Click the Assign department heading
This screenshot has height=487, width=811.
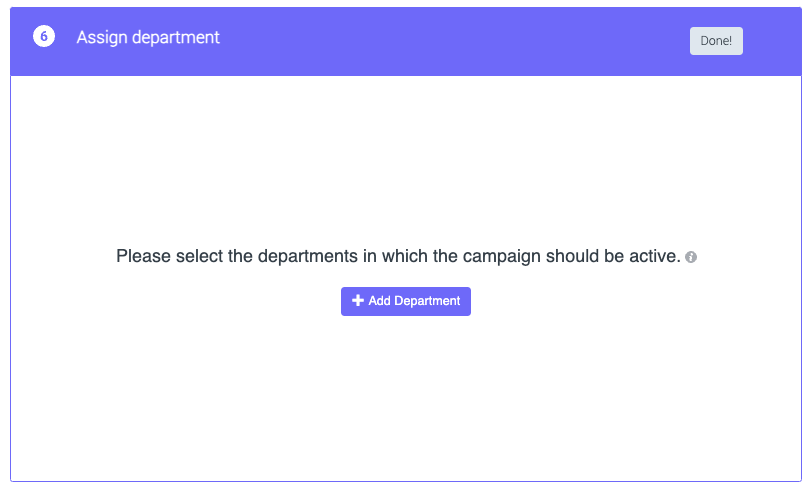point(148,37)
